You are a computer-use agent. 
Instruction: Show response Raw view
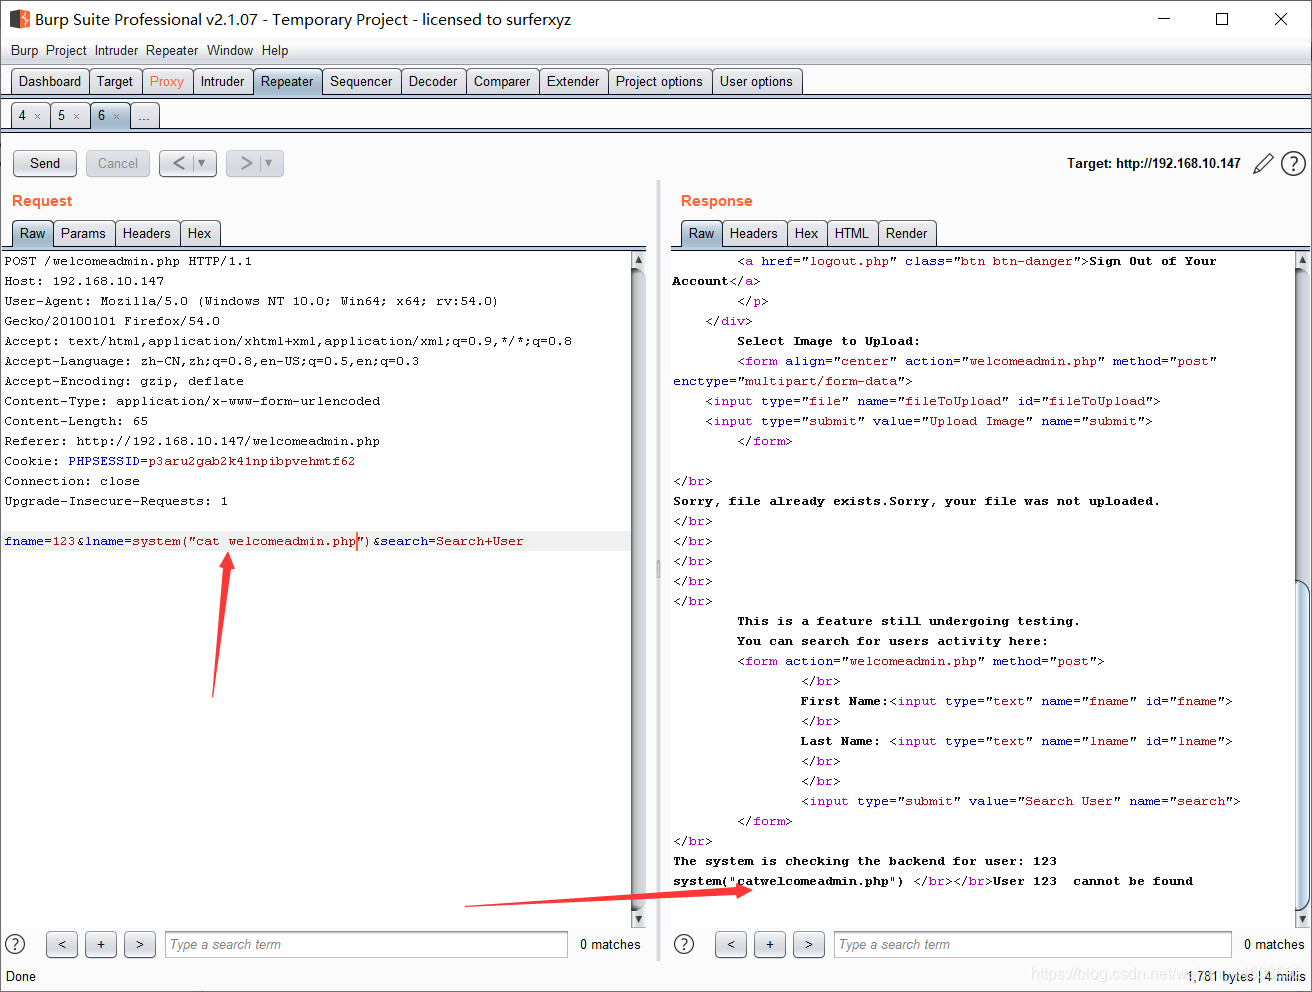click(702, 233)
